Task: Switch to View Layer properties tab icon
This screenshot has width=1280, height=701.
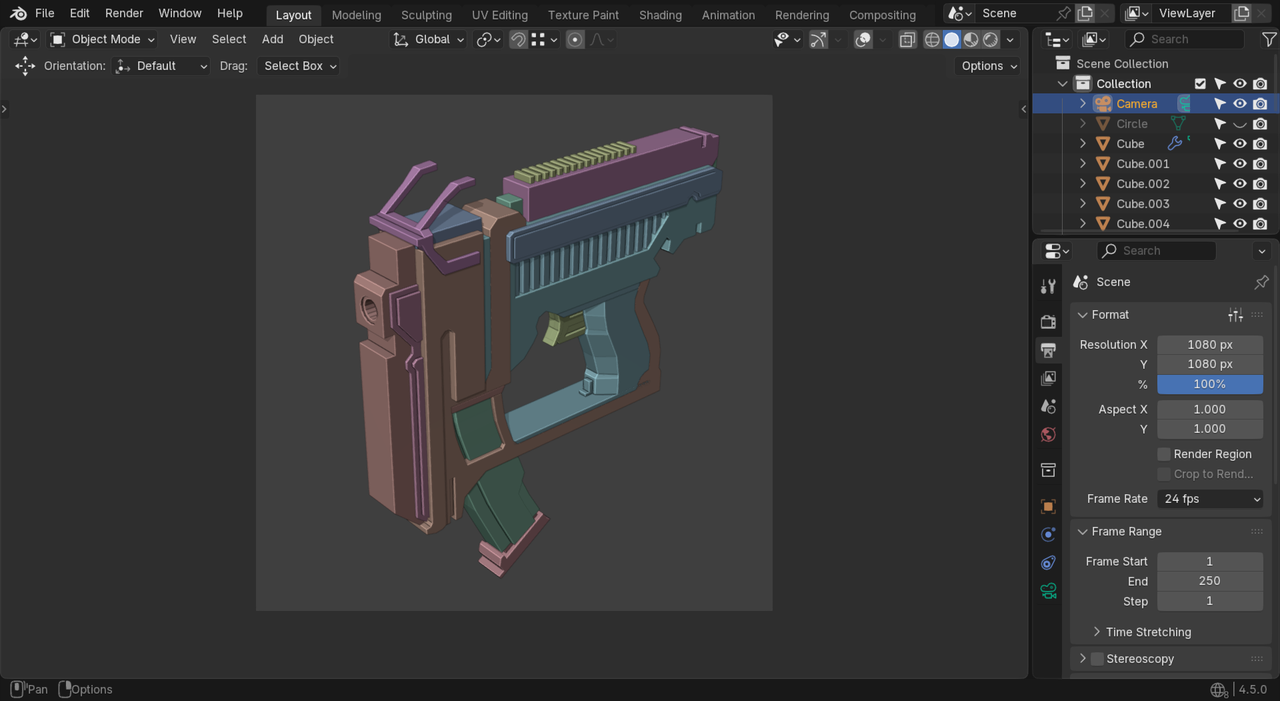Action: pyautogui.click(x=1048, y=379)
